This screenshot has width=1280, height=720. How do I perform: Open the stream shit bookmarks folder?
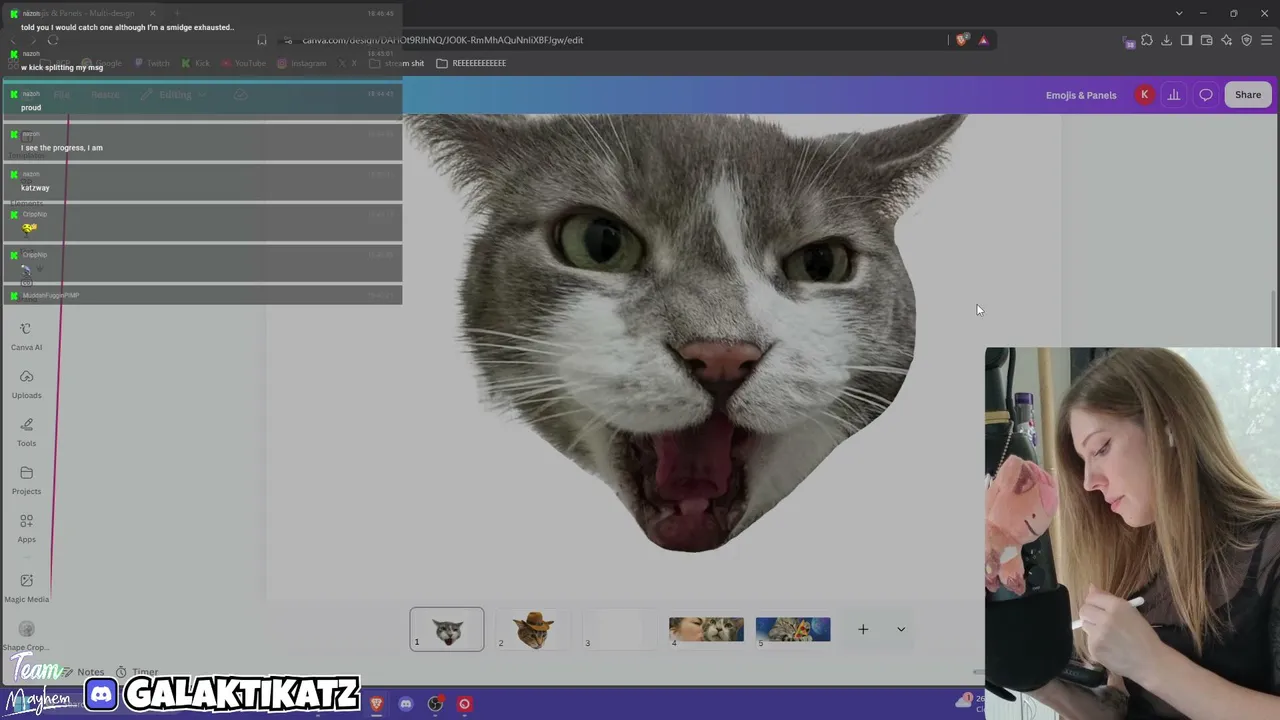(x=397, y=63)
